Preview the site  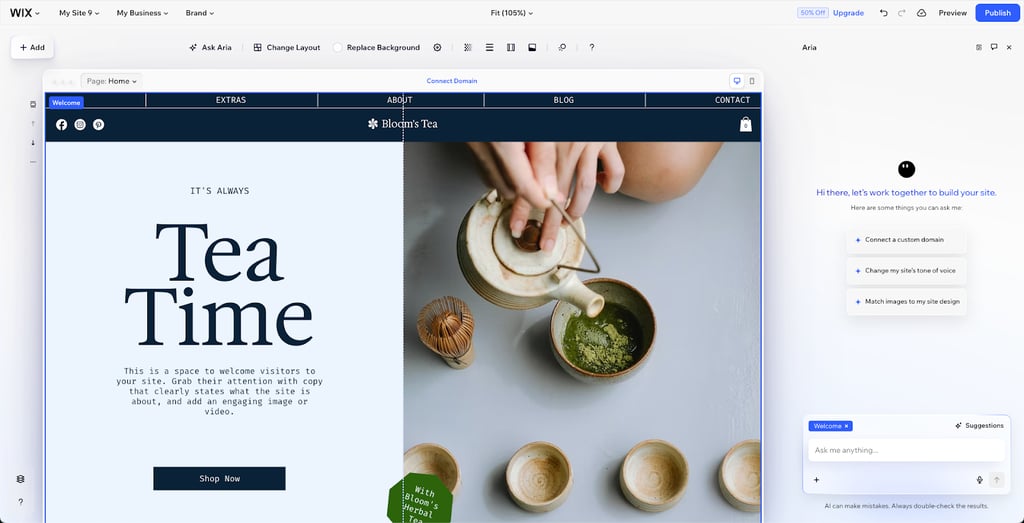952,13
